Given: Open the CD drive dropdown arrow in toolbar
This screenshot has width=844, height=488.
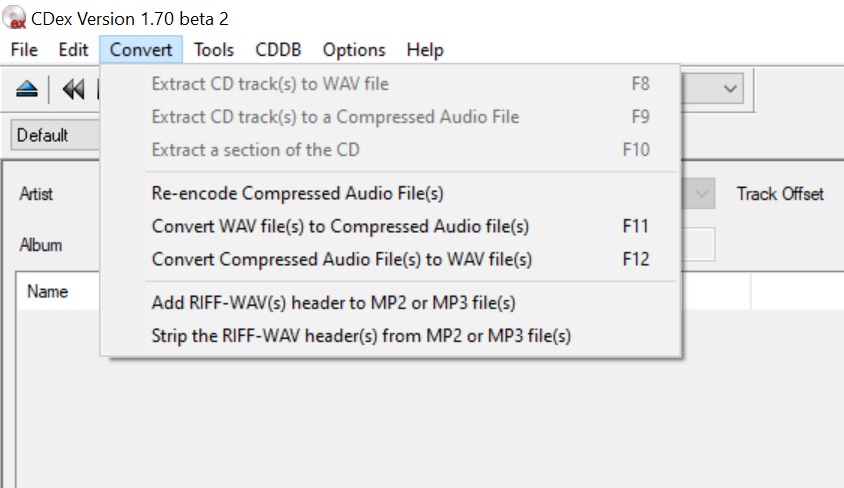Looking at the screenshot, I should pos(731,88).
